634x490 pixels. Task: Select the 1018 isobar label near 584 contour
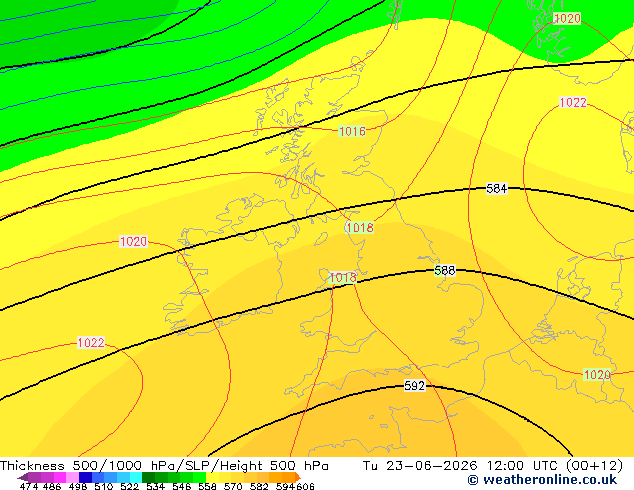pos(360,228)
